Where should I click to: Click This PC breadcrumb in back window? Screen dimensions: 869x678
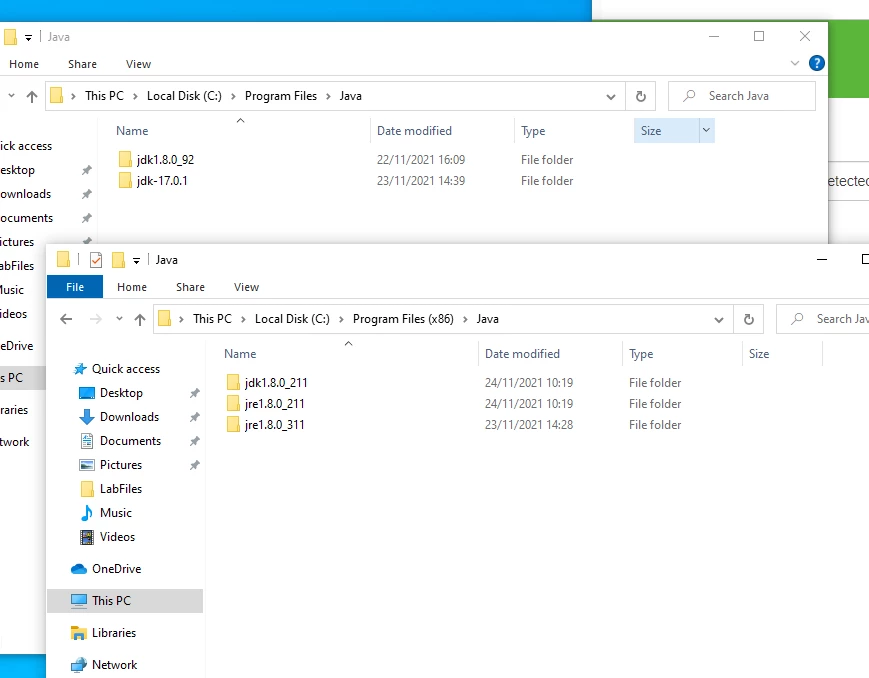(x=104, y=96)
